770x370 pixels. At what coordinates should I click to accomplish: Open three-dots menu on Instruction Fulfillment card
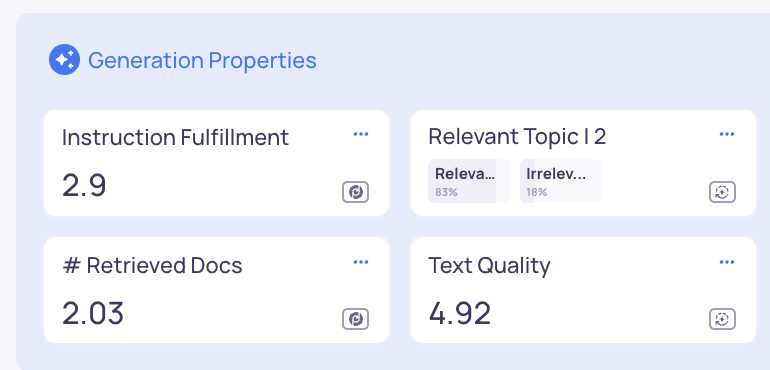361,134
